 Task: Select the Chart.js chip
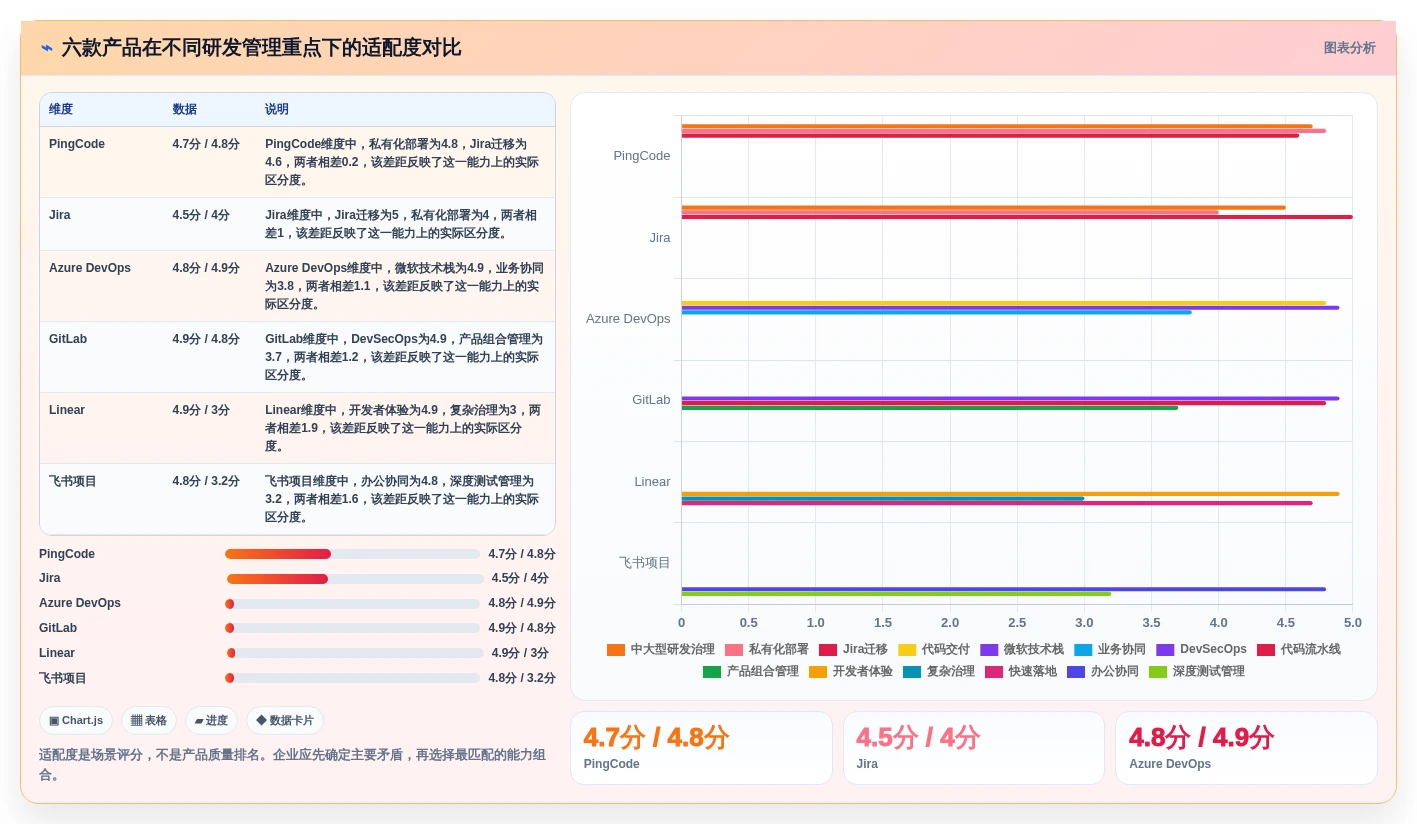click(76, 720)
